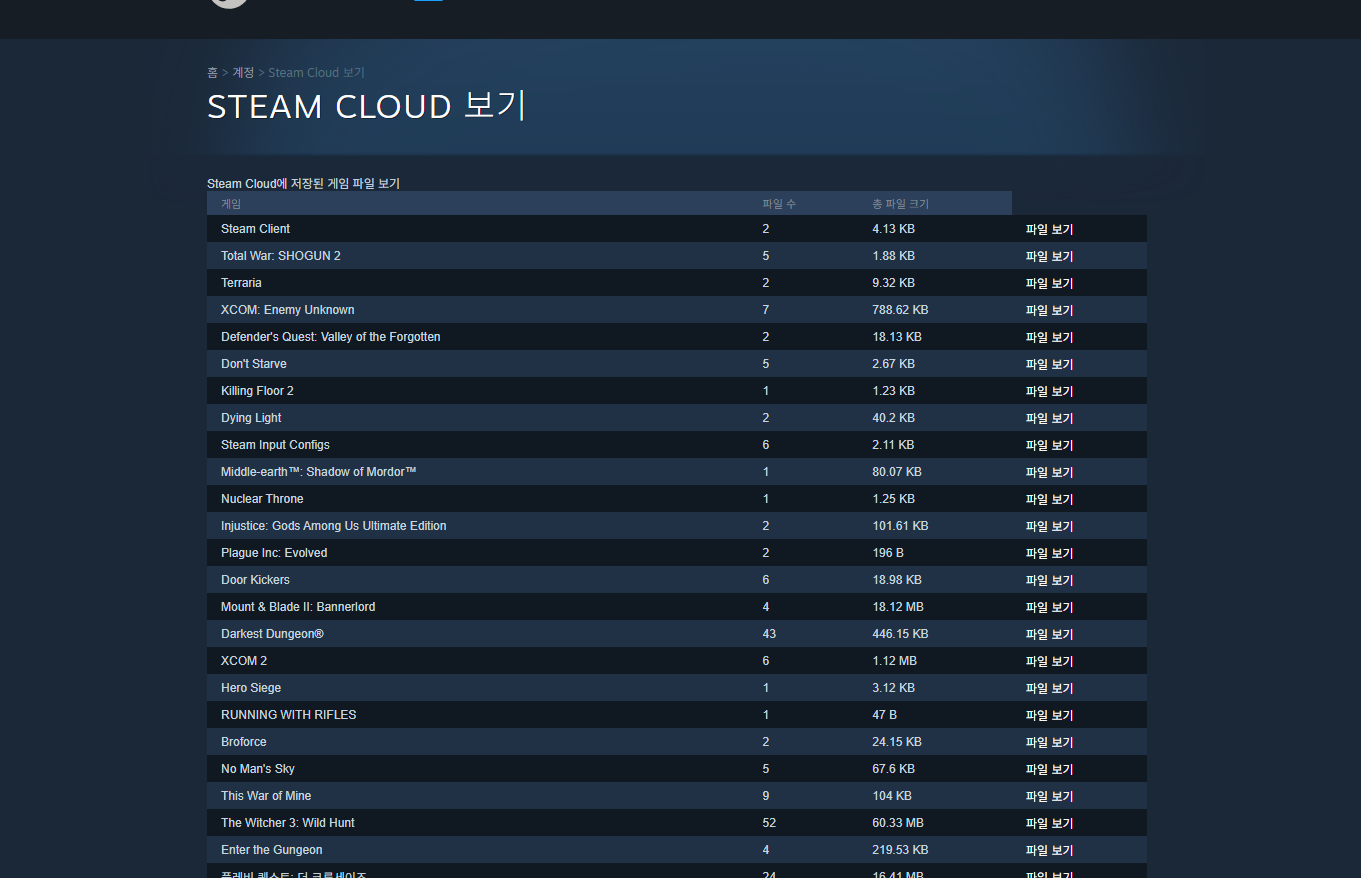This screenshot has width=1361, height=878.
Task: Select the page title STEAM CLOUD 보기
Action: 366,106
